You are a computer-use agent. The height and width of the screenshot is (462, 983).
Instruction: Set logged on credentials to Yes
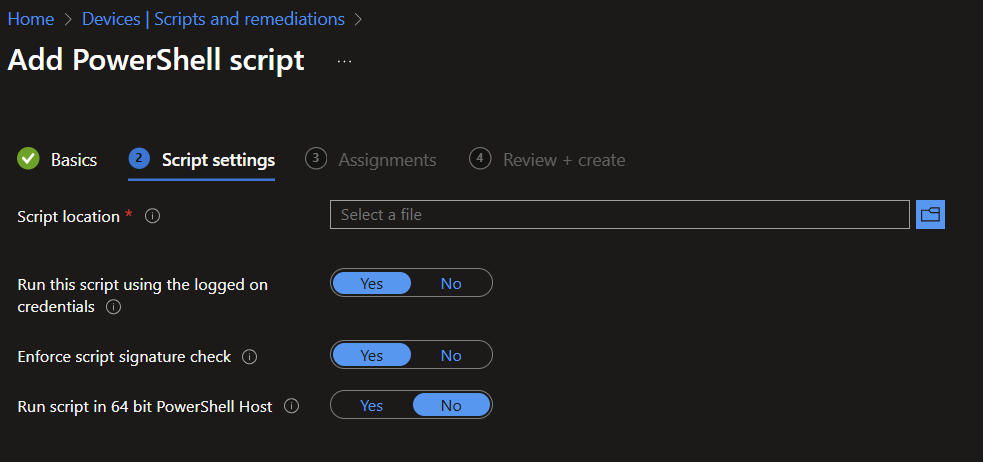pos(371,283)
